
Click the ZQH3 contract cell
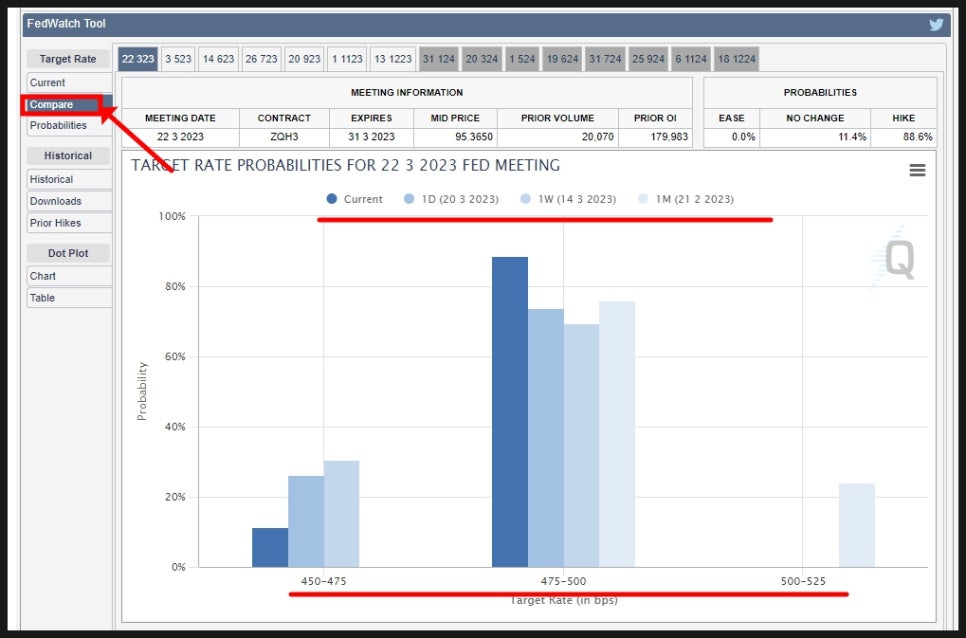tap(284, 137)
